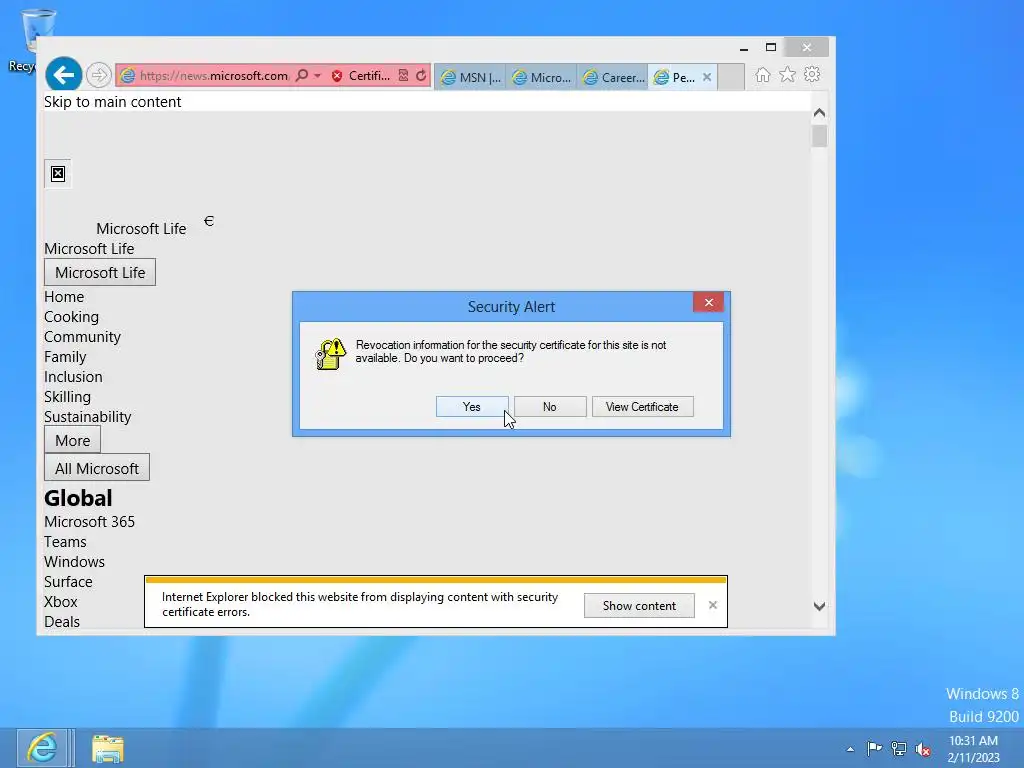Refresh the page with the reload icon

pyautogui.click(x=421, y=76)
